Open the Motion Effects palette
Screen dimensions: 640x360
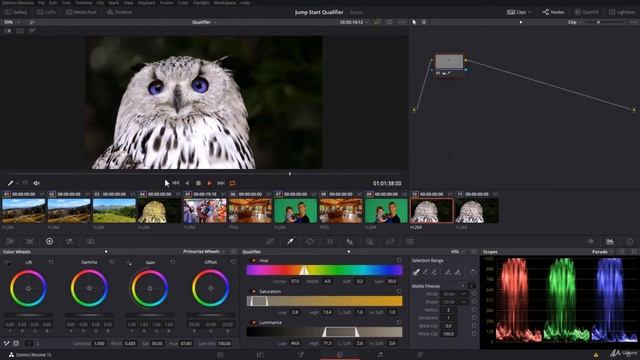[90, 242]
